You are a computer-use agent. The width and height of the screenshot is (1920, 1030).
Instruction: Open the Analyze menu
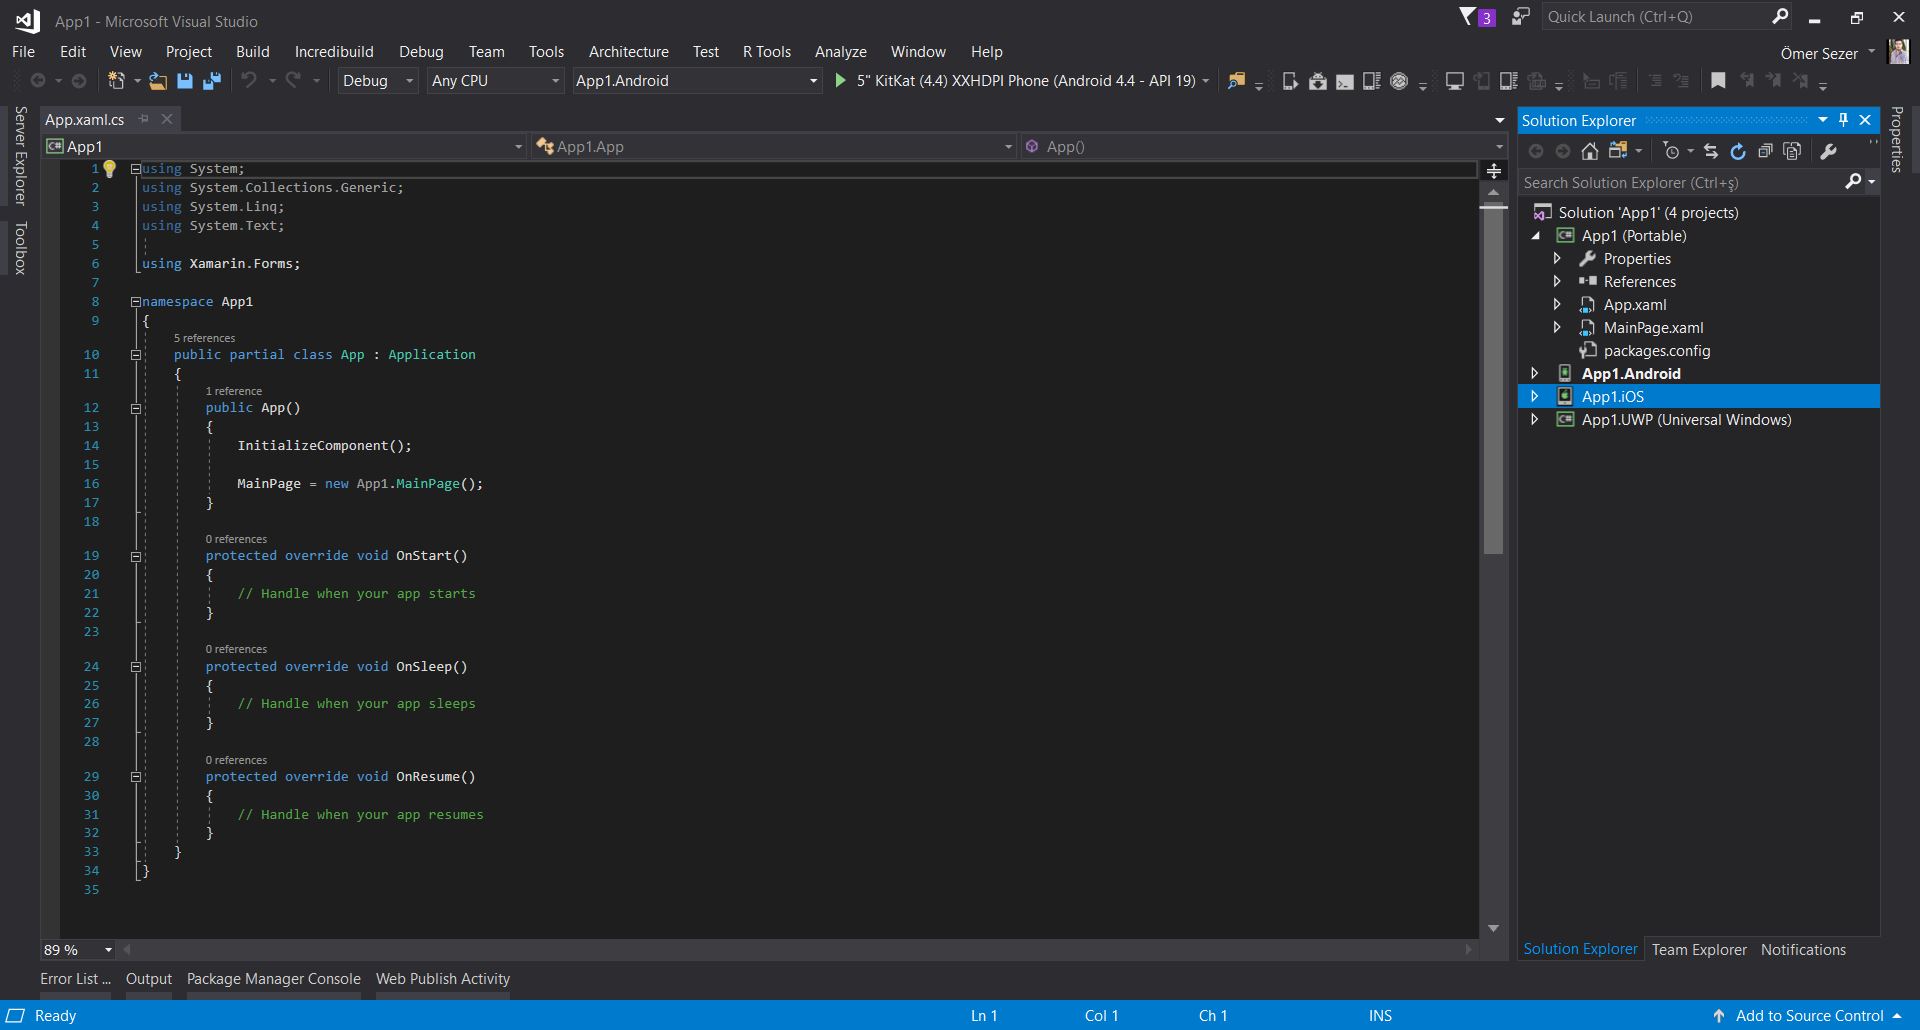[840, 51]
